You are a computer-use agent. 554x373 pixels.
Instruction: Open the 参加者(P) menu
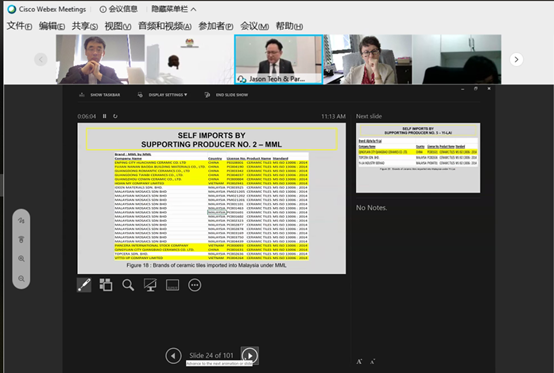click(216, 26)
